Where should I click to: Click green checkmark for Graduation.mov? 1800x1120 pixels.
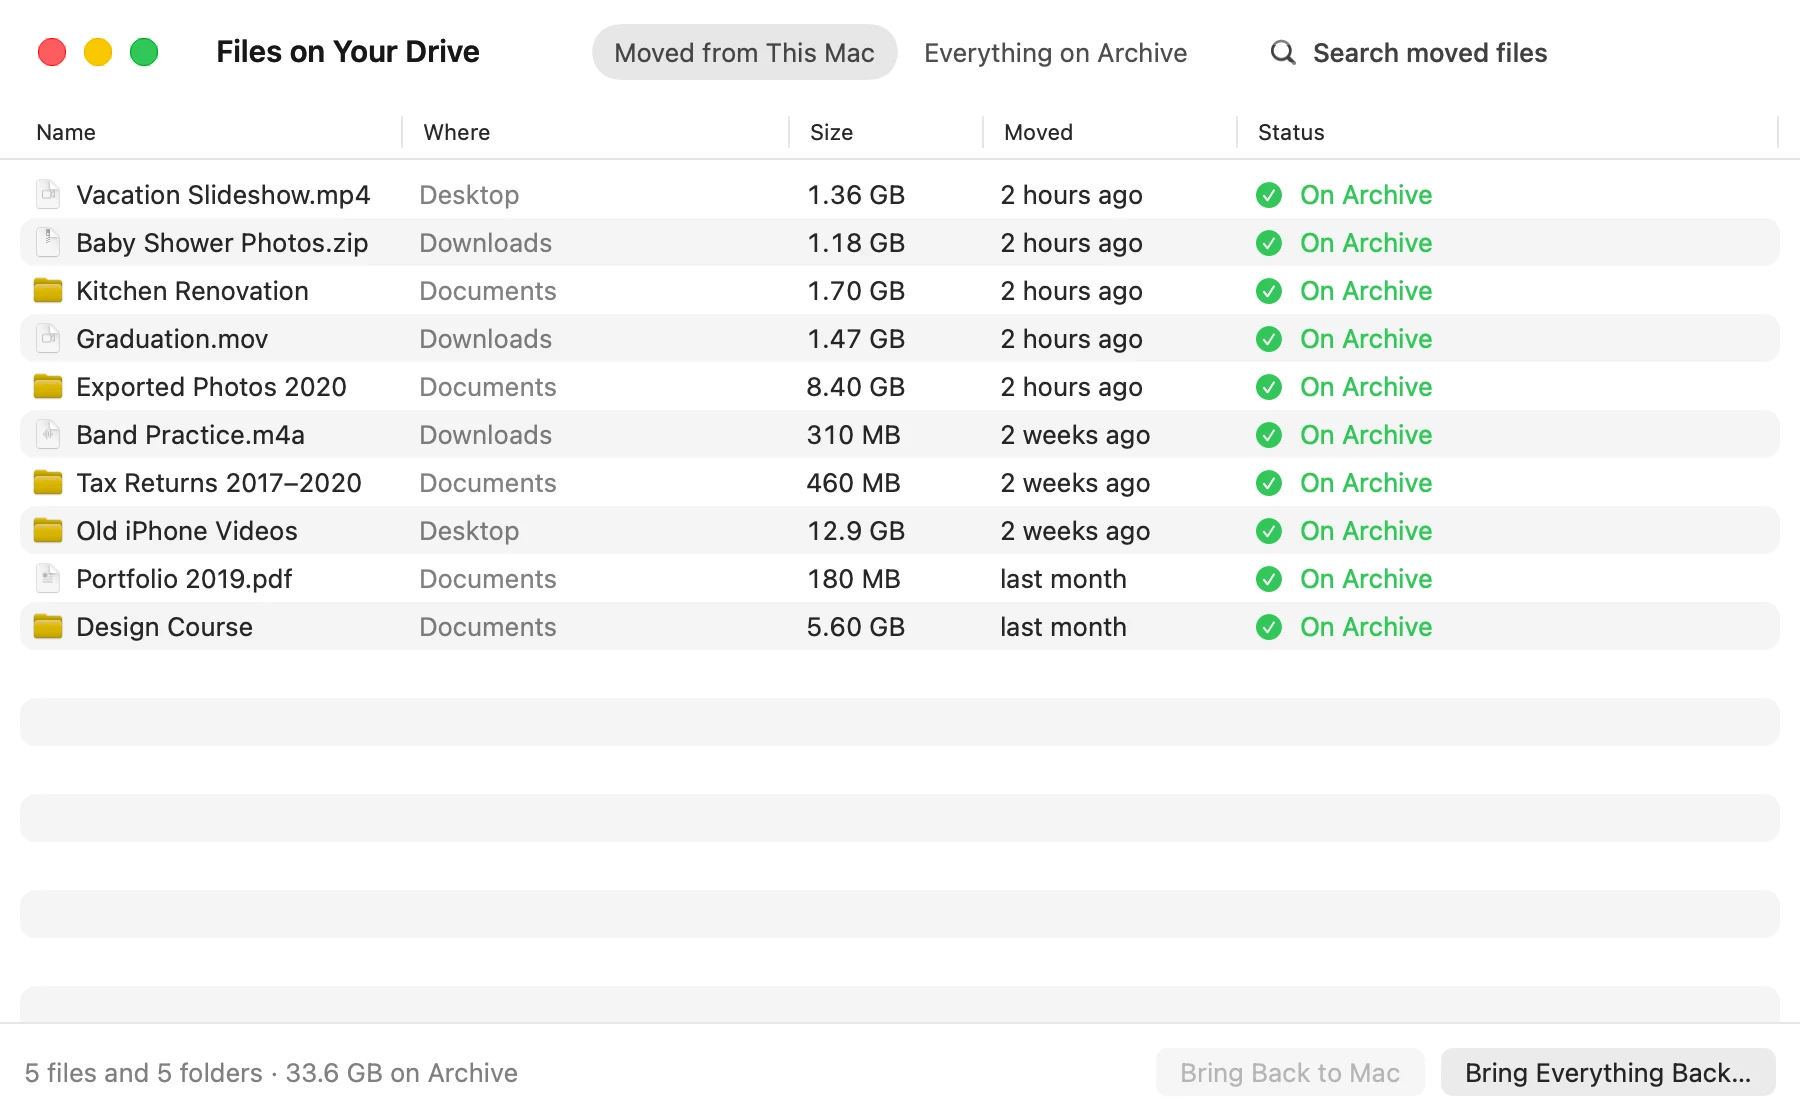1269,339
